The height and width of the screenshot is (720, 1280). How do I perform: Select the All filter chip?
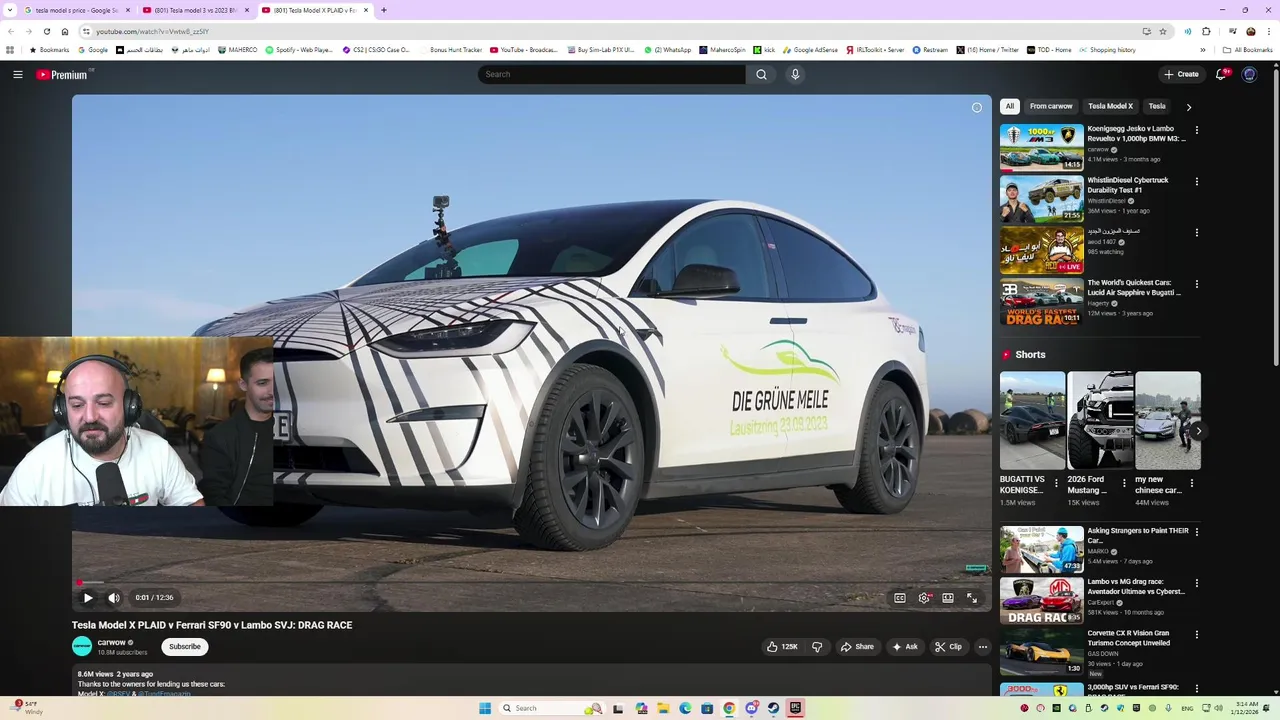(1010, 106)
